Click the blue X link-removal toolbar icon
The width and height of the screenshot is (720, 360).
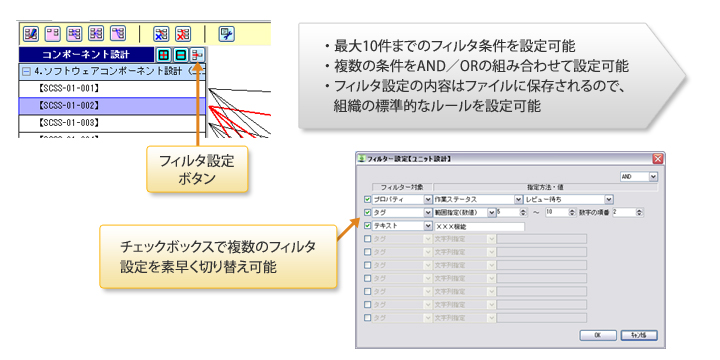click(x=161, y=34)
